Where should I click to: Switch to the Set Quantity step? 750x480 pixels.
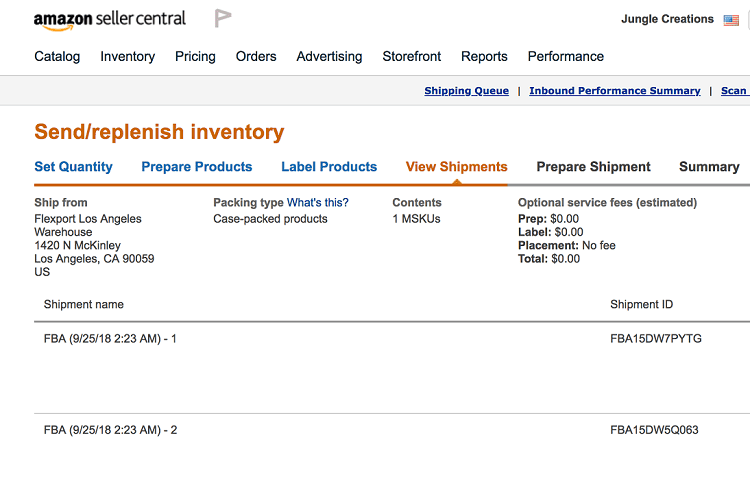pos(73,167)
